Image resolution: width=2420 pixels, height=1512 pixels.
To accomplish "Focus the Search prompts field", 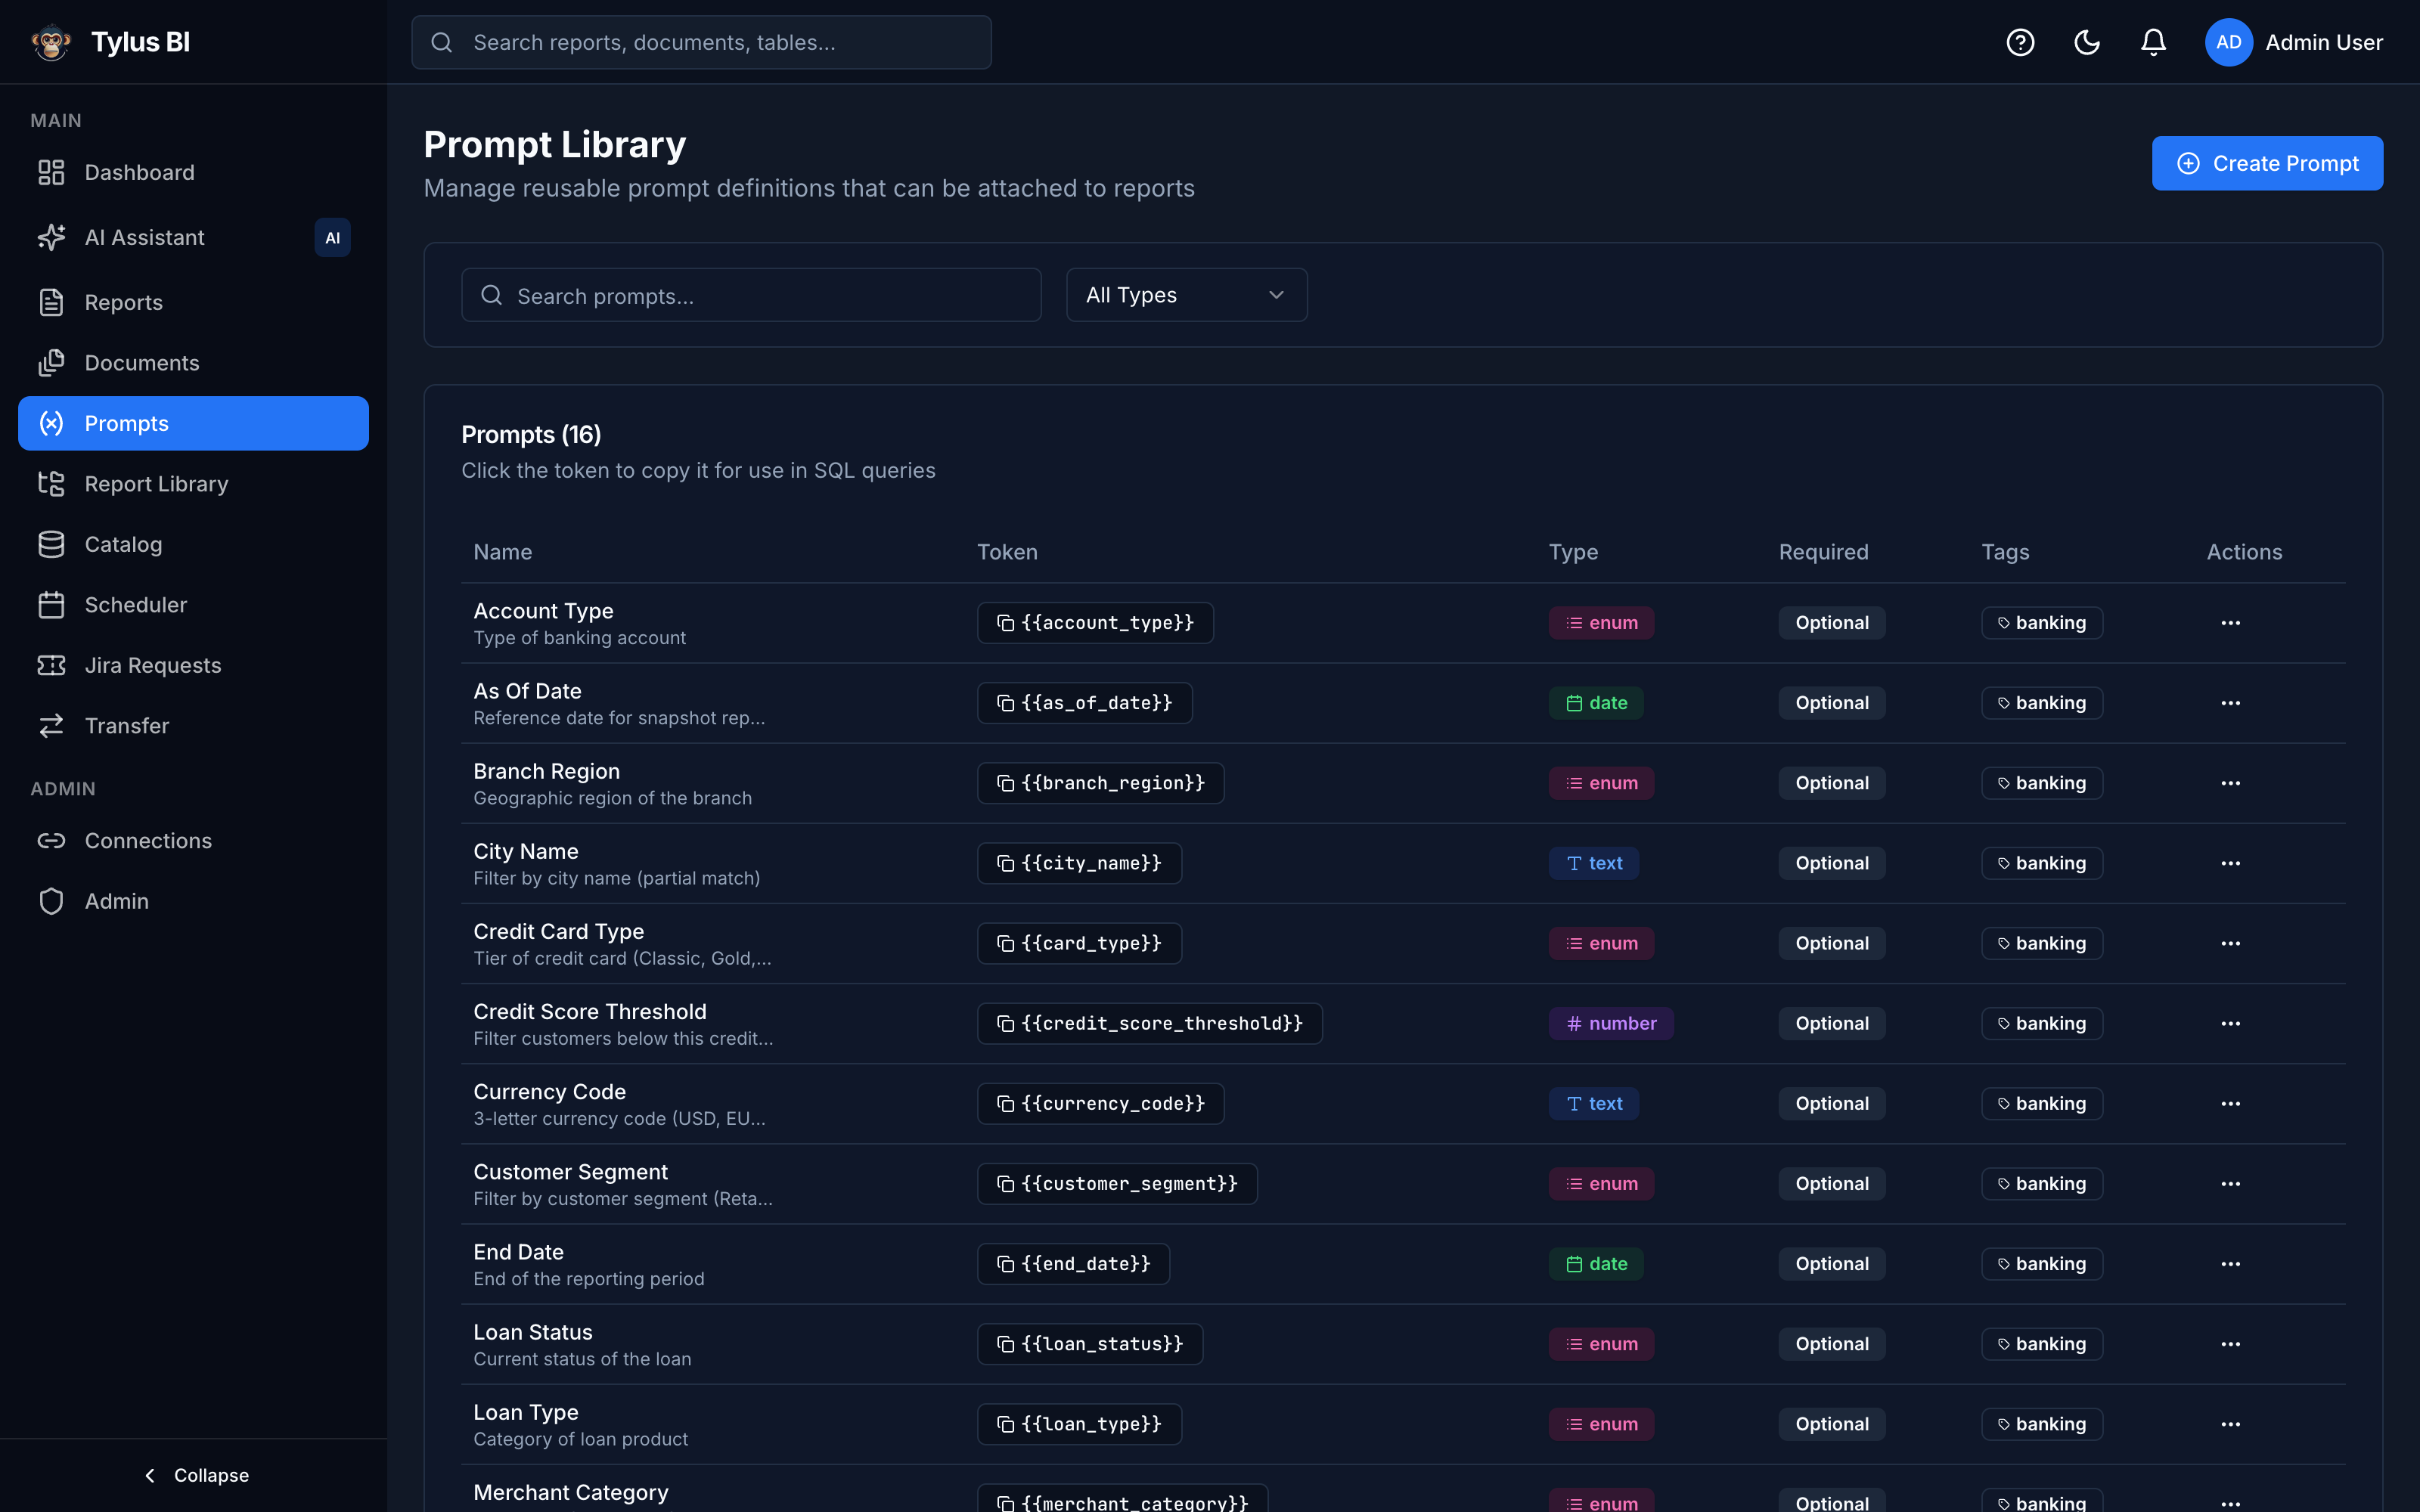I will click(x=751, y=295).
